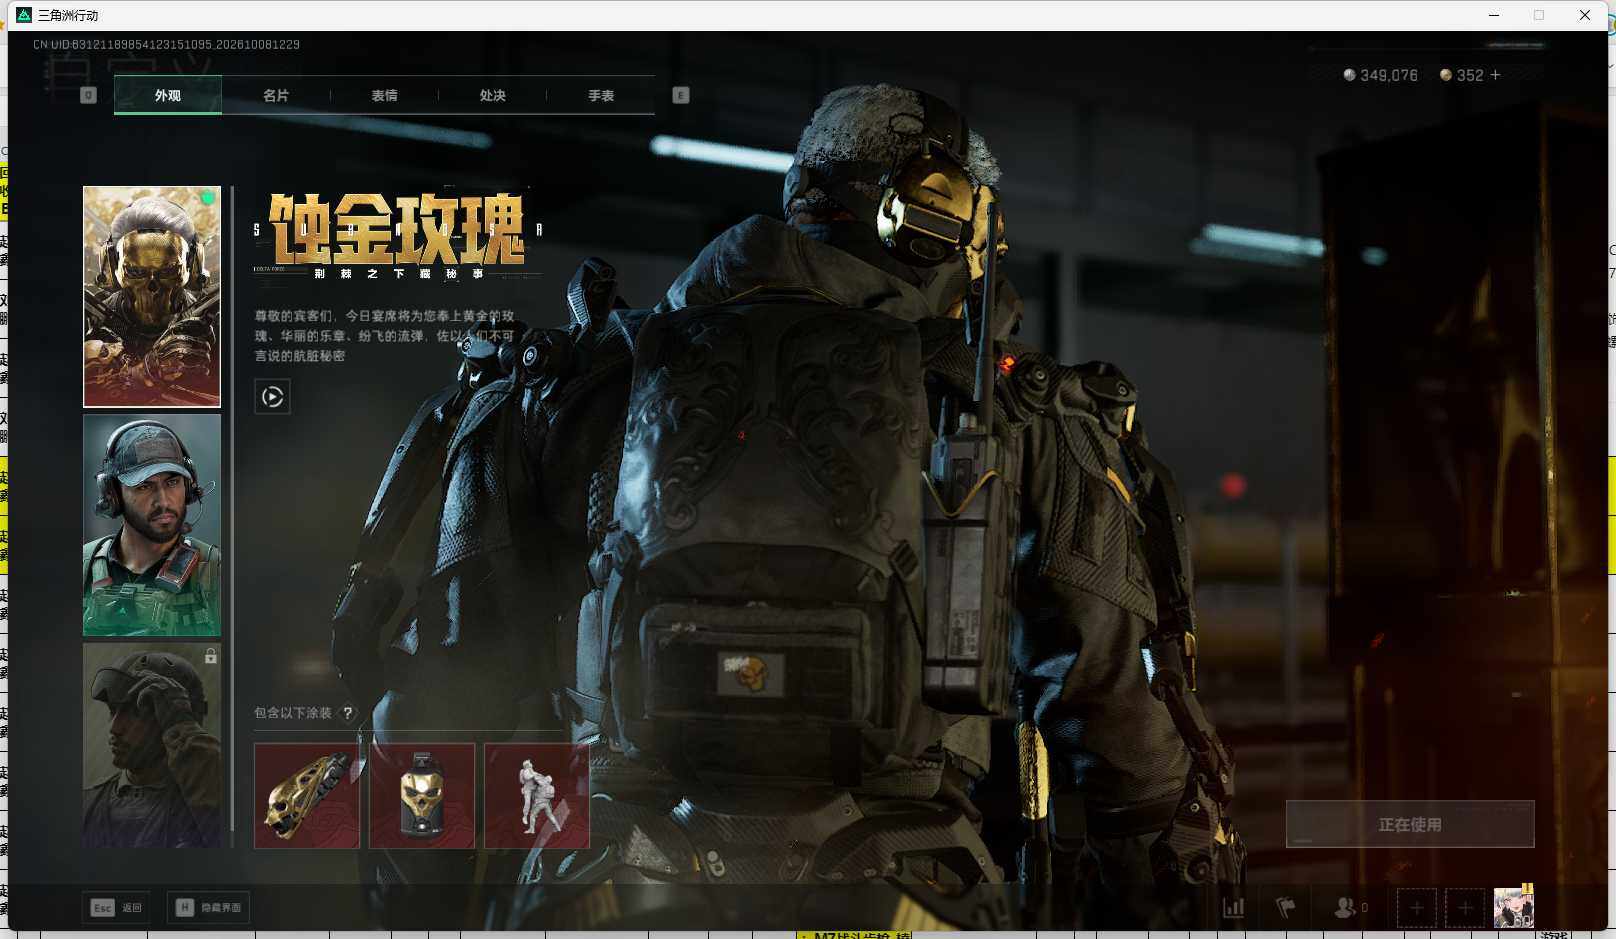Select the gold skull mask skin thumbnail
Screen dimensions: 1616x939
pos(152,297)
